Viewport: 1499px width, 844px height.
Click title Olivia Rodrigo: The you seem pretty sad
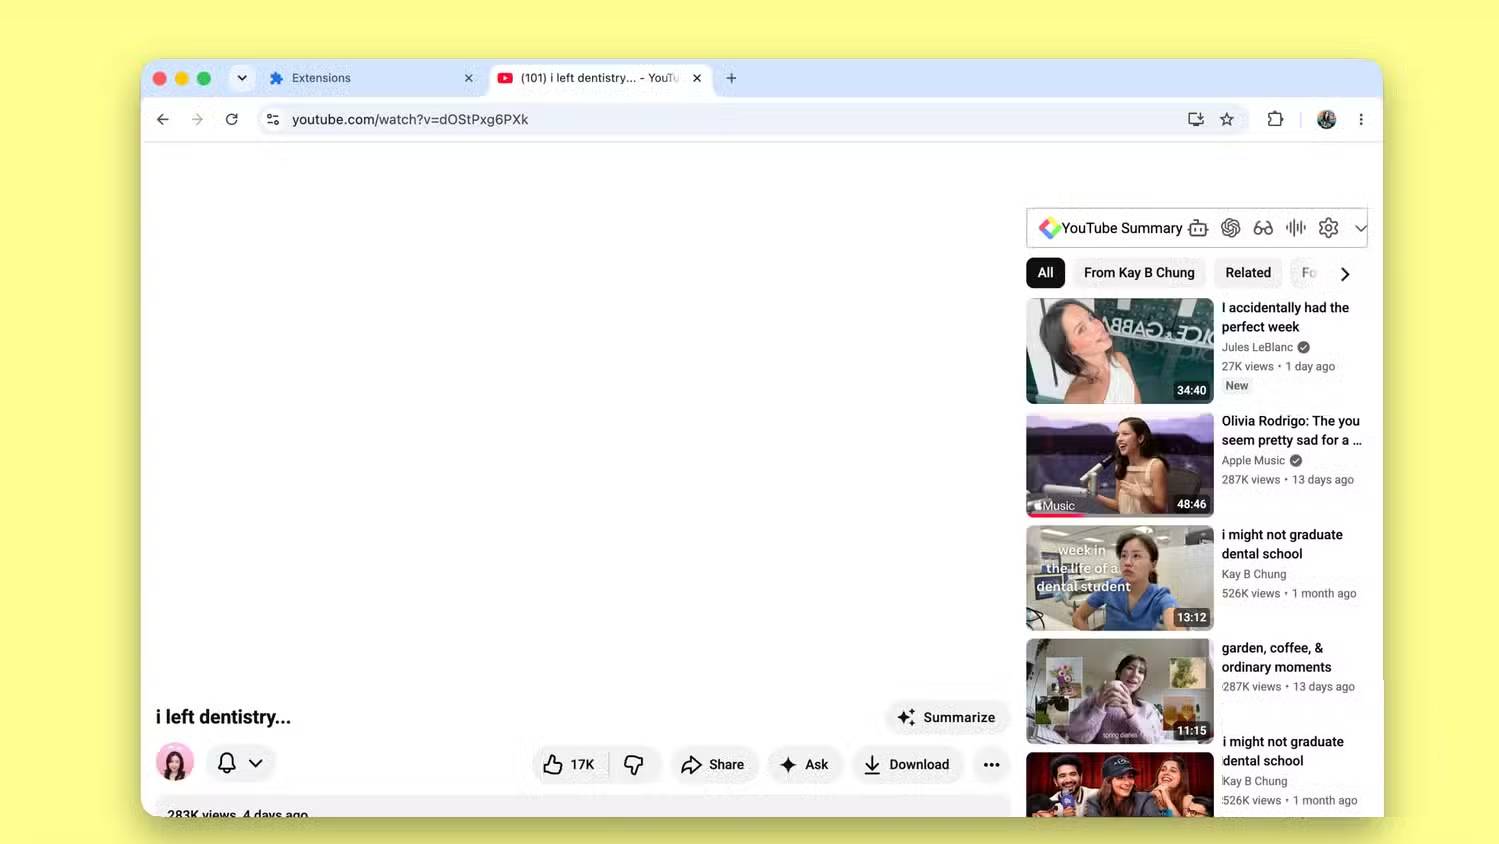coord(1291,430)
